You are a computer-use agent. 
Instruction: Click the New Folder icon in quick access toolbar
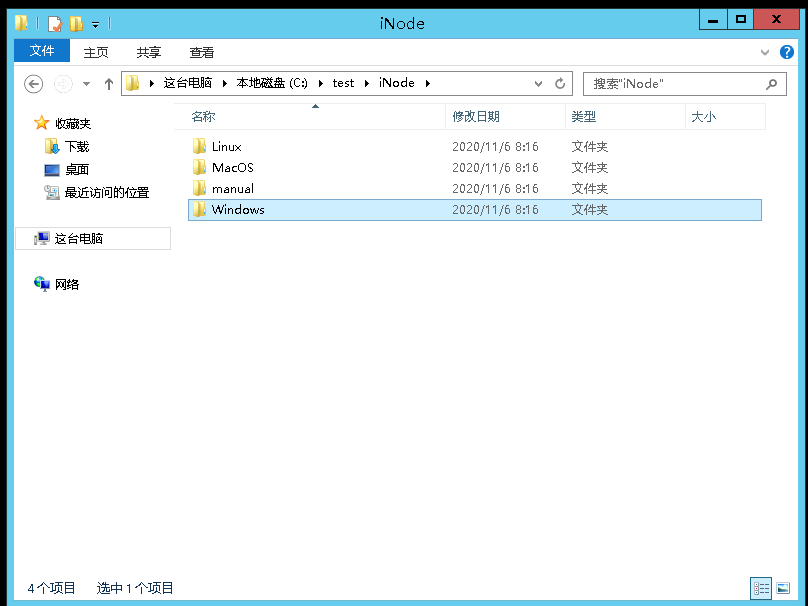tap(76, 24)
